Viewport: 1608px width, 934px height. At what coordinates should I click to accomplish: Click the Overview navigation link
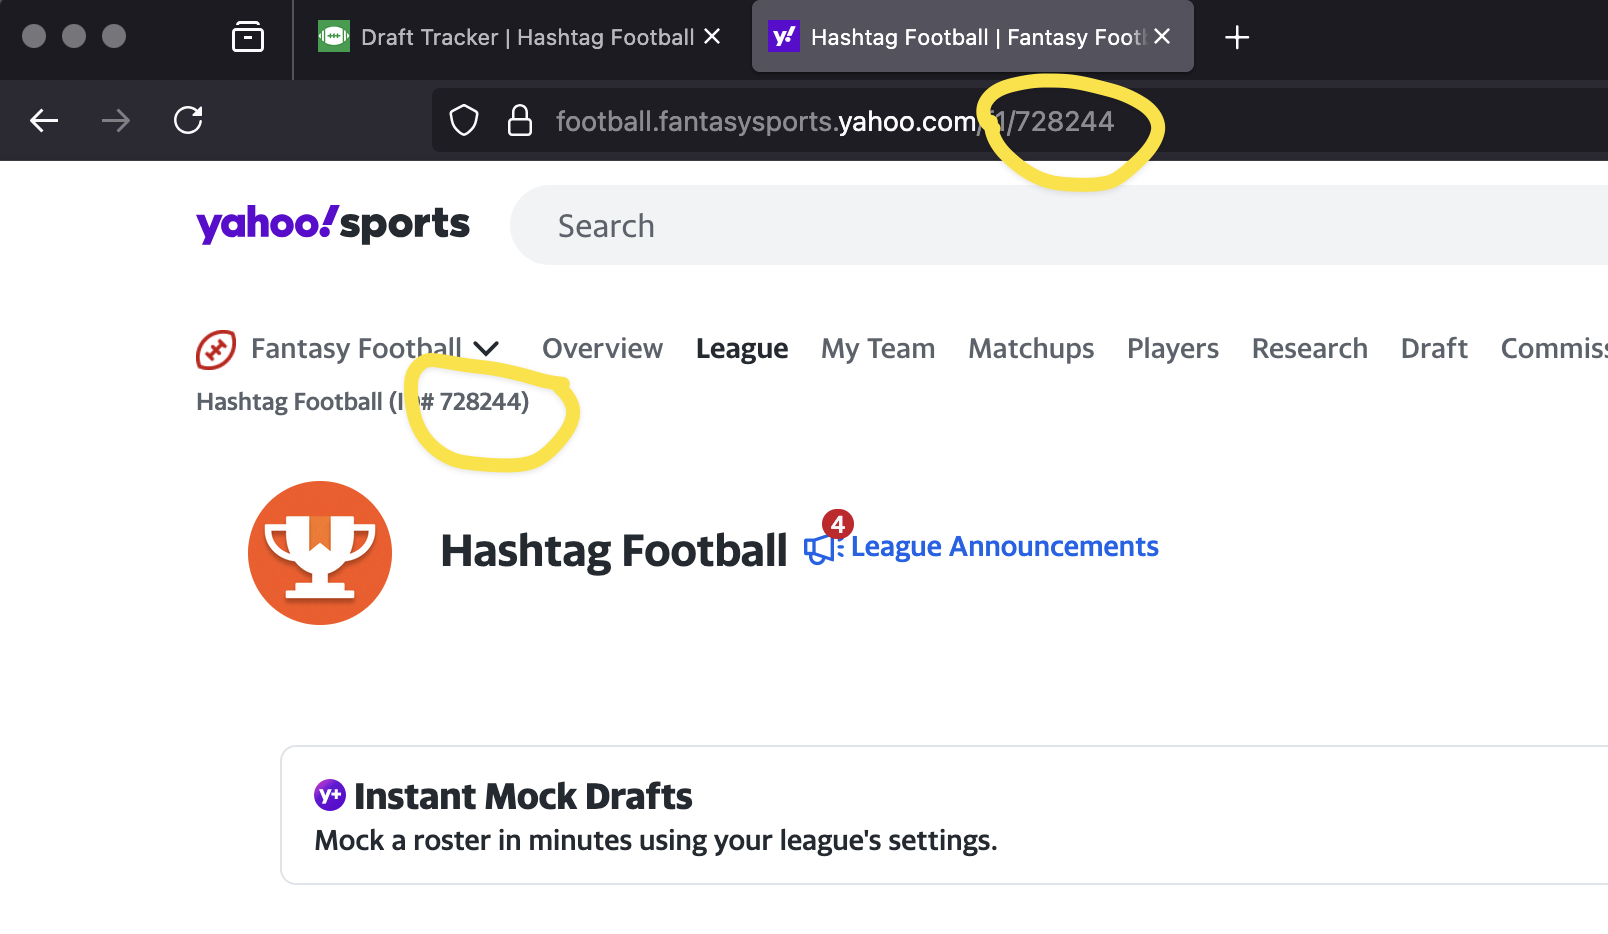602,348
